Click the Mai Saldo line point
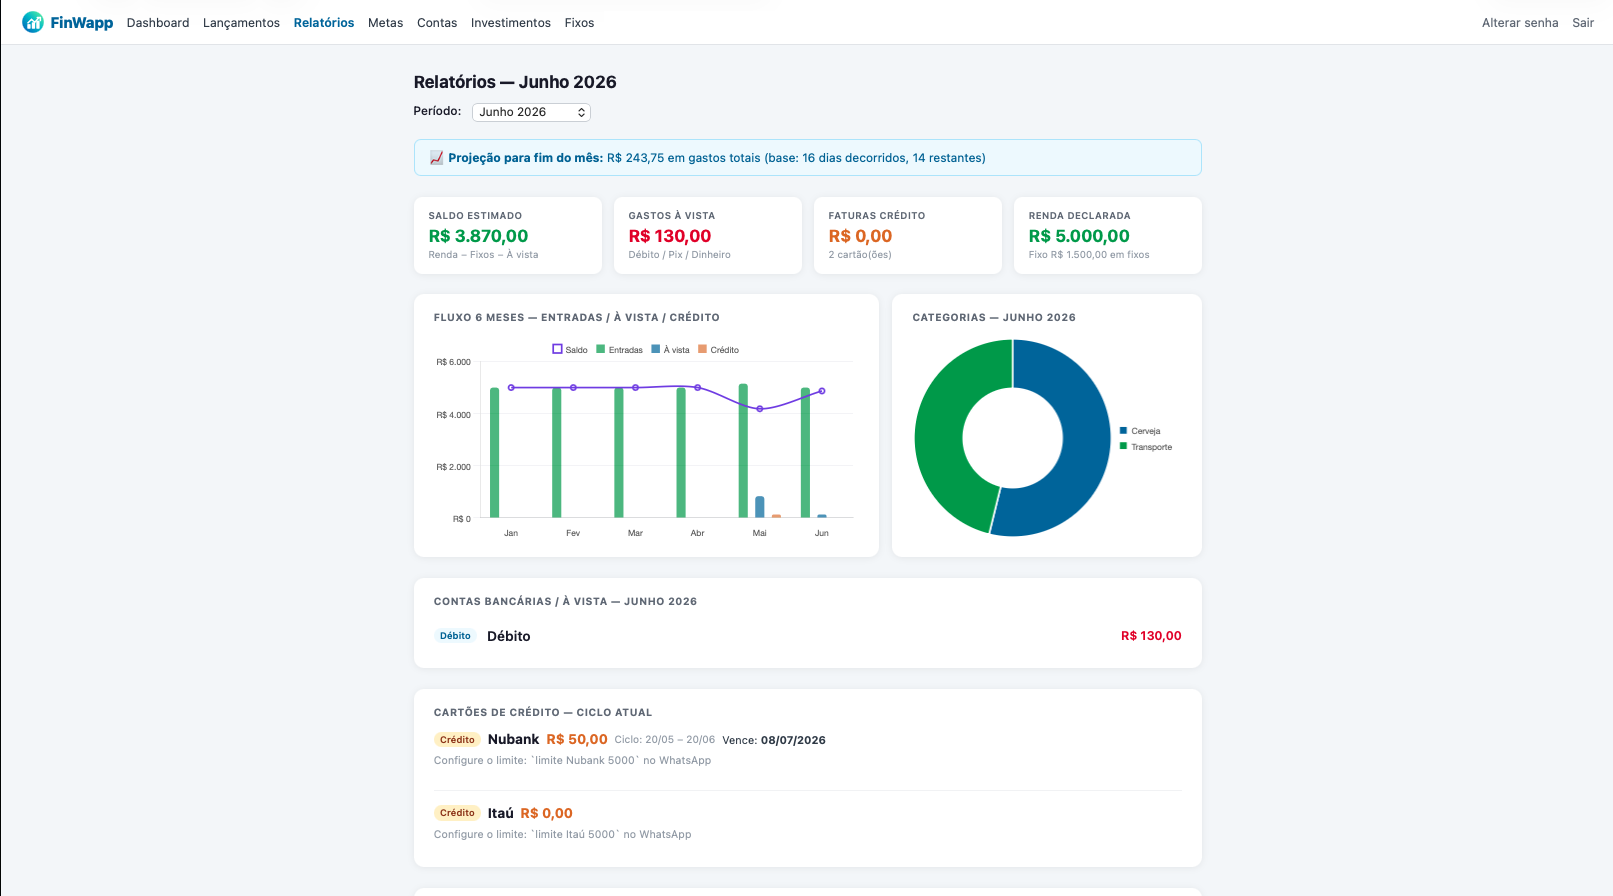Viewport: 1613px width, 896px height. (760, 409)
